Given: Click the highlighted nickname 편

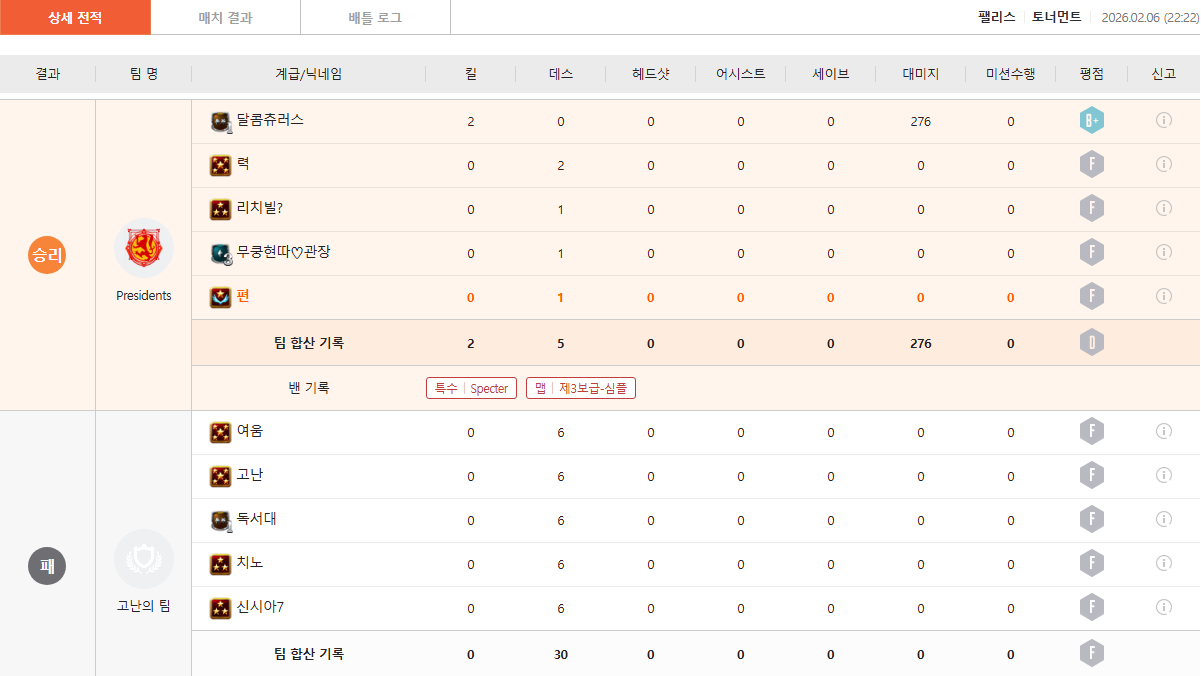Looking at the screenshot, I should [x=243, y=296].
